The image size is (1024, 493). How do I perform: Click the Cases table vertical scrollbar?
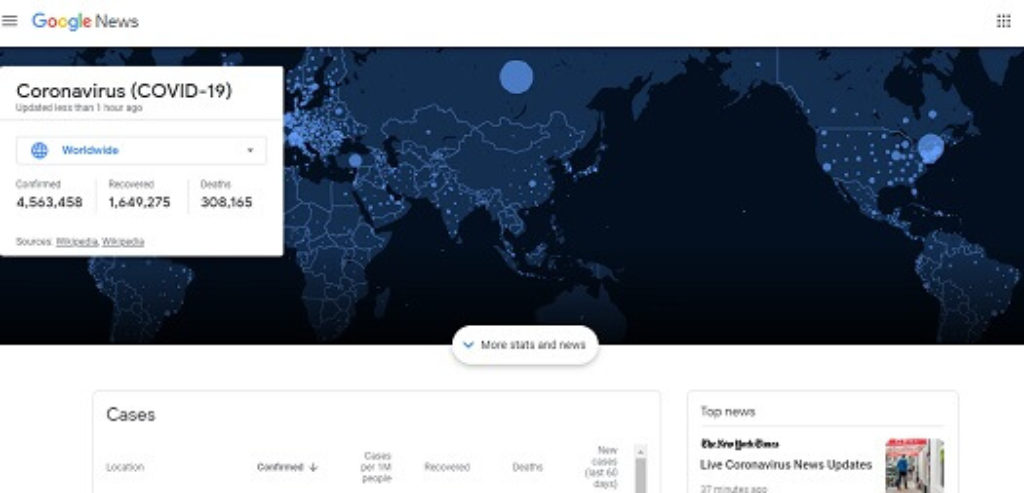click(x=640, y=475)
